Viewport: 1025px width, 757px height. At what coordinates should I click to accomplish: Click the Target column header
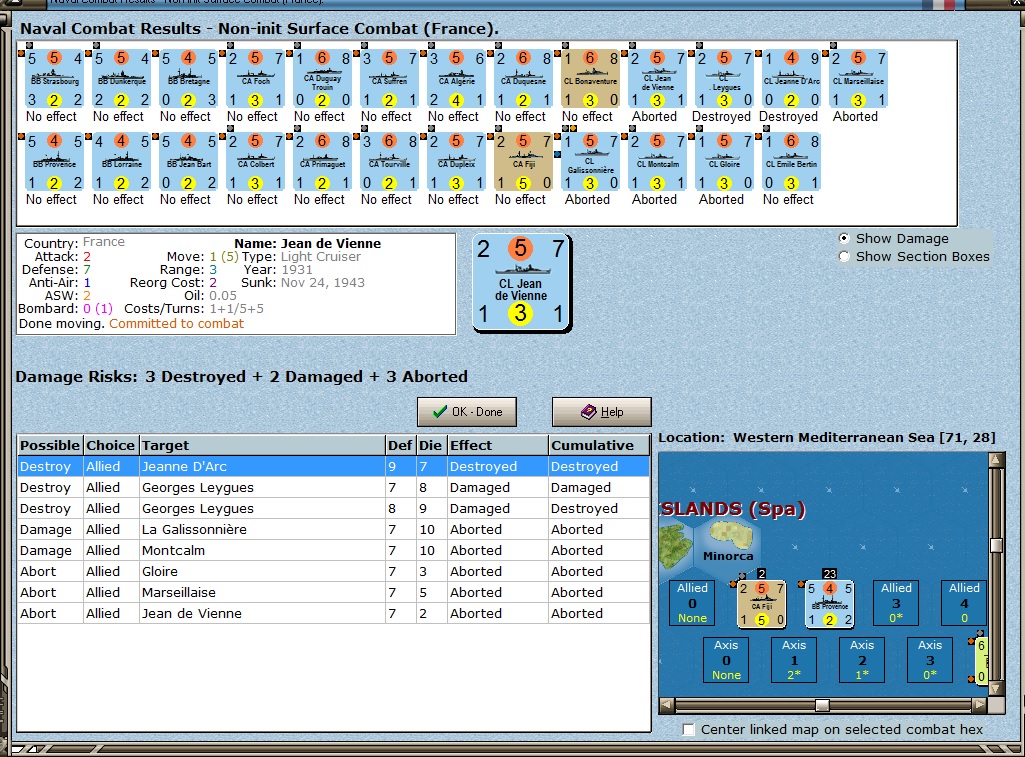(x=262, y=445)
